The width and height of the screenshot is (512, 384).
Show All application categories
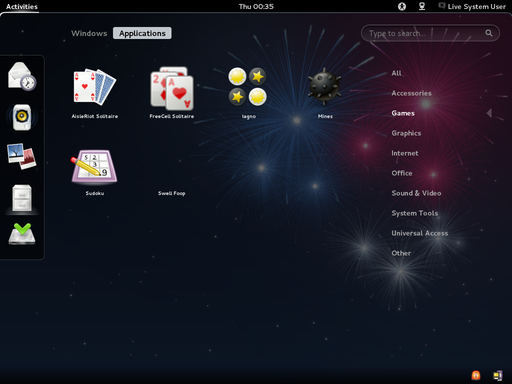click(396, 73)
